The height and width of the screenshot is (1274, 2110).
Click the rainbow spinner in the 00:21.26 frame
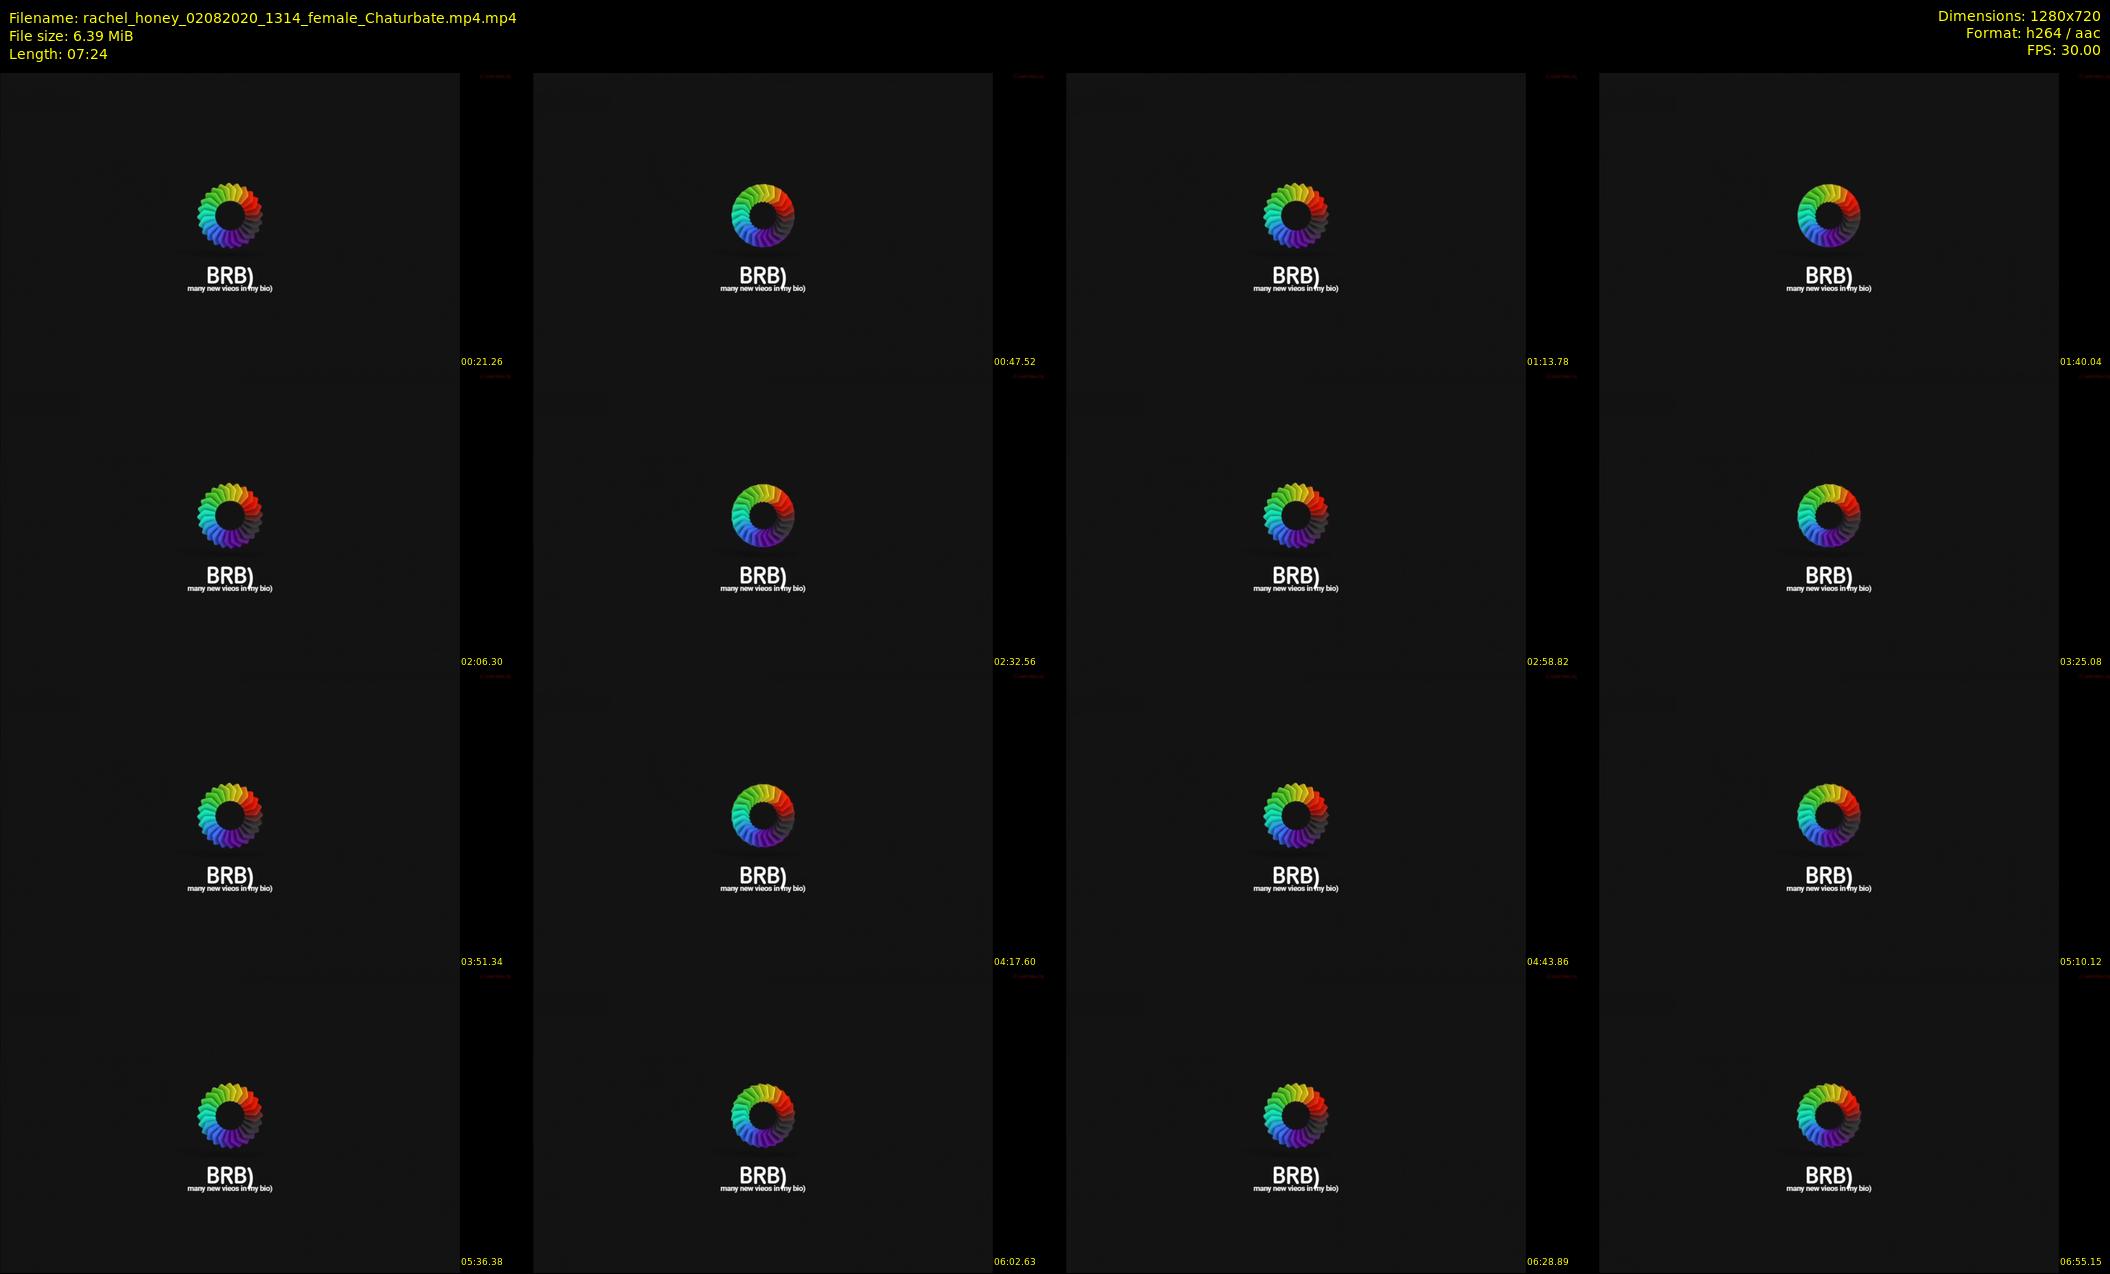point(230,215)
